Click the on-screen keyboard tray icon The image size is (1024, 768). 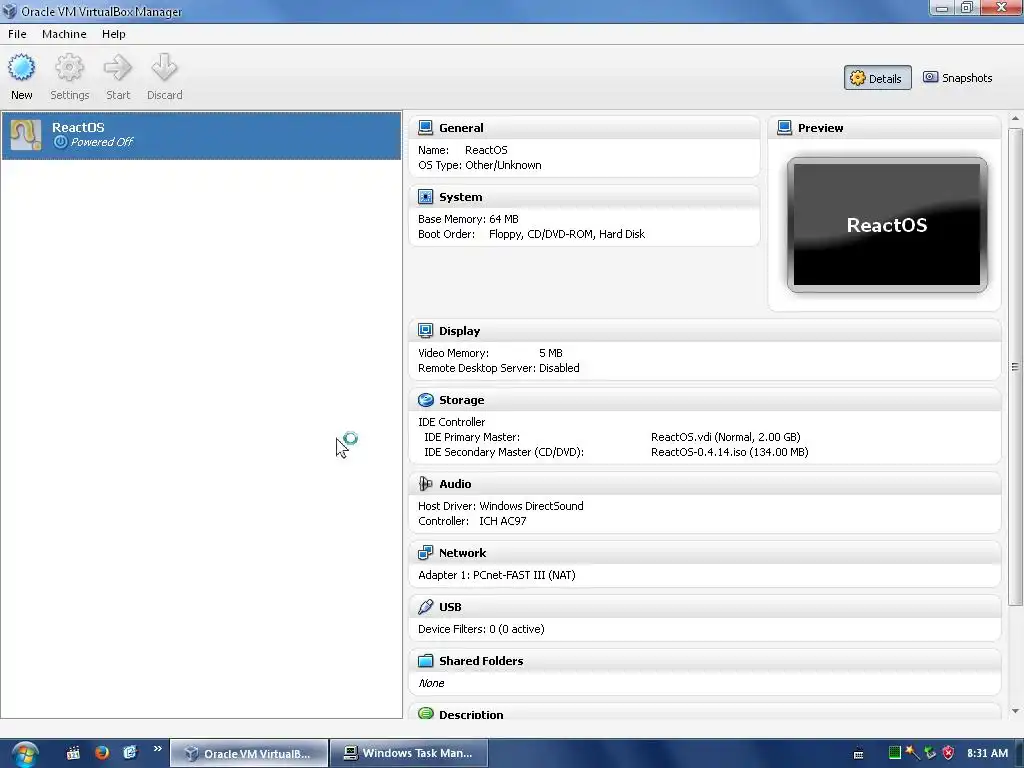(x=859, y=754)
